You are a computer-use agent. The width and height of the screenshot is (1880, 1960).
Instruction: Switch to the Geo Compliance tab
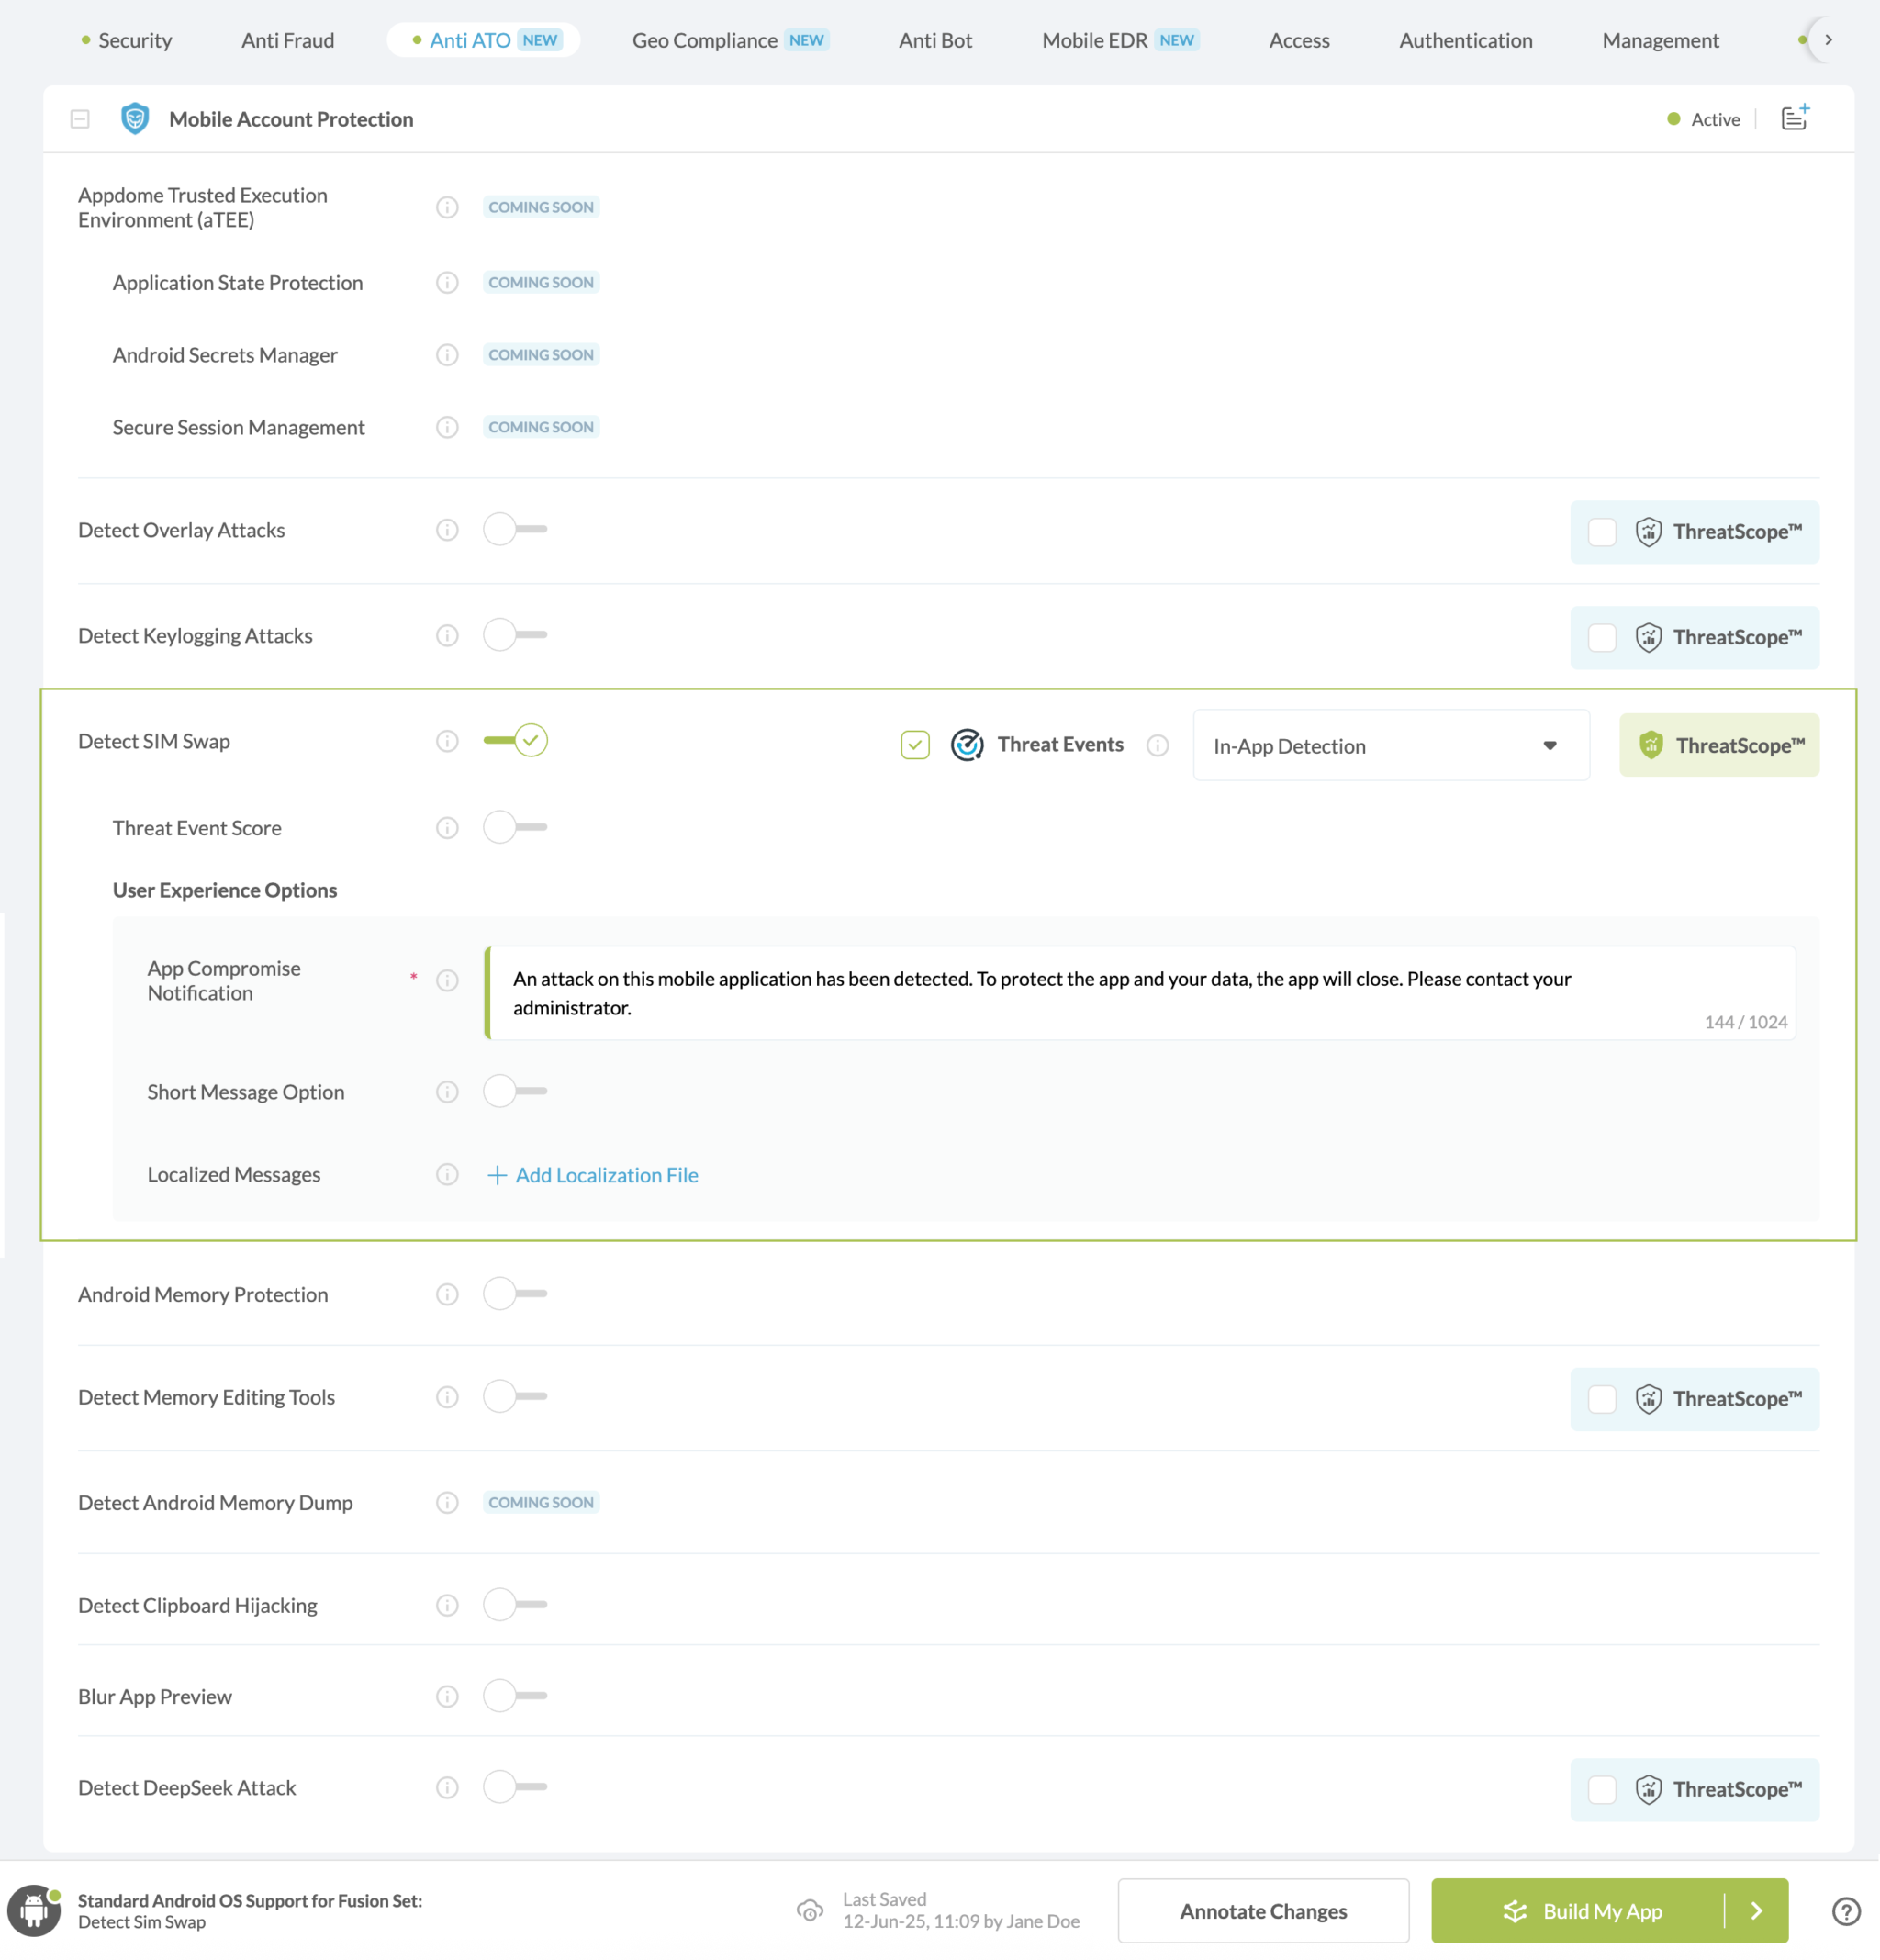(705, 40)
